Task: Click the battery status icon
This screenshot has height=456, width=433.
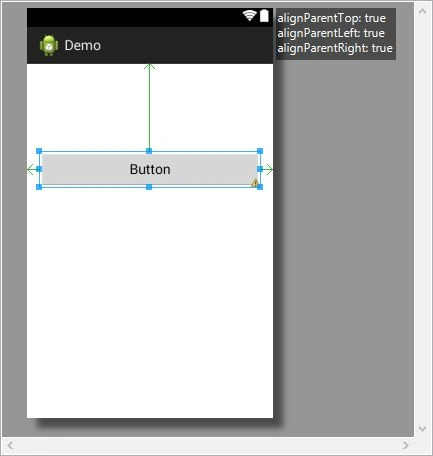Action: click(x=264, y=16)
